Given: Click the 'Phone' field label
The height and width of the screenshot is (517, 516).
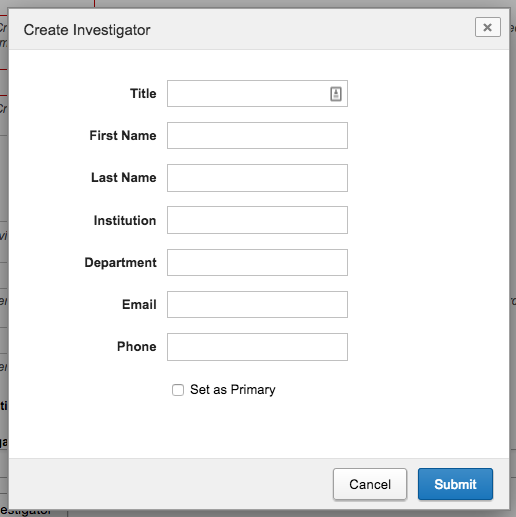Looking at the screenshot, I should pyautogui.click(x=137, y=347).
